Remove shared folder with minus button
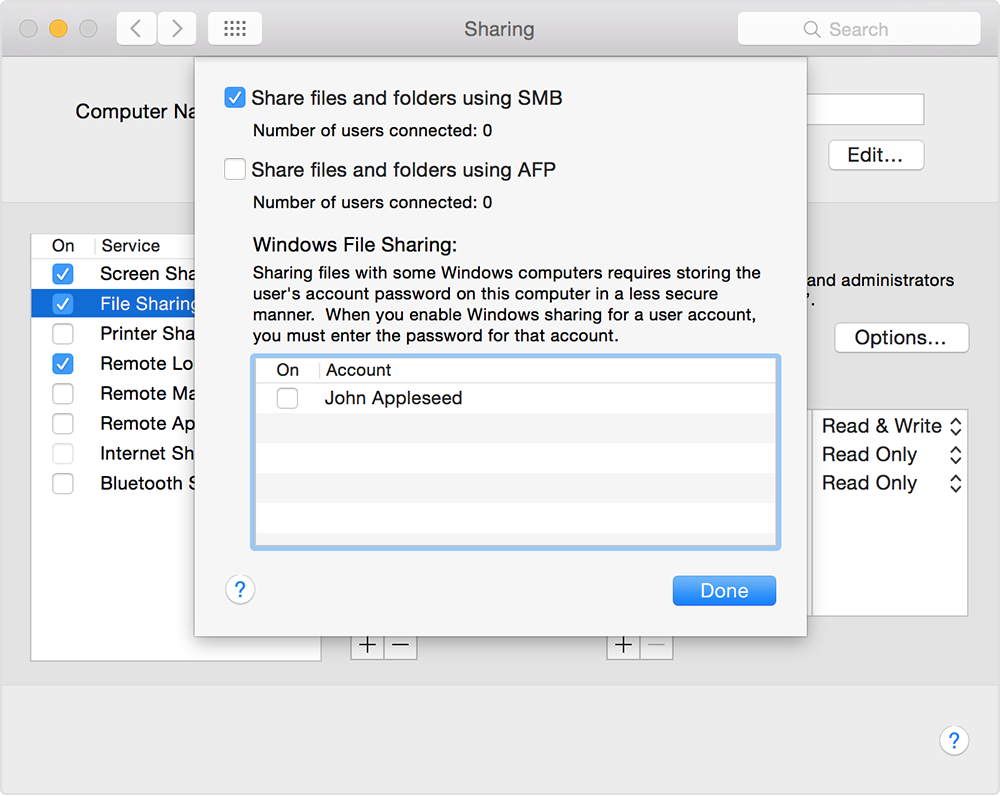 [x=401, y=645]
